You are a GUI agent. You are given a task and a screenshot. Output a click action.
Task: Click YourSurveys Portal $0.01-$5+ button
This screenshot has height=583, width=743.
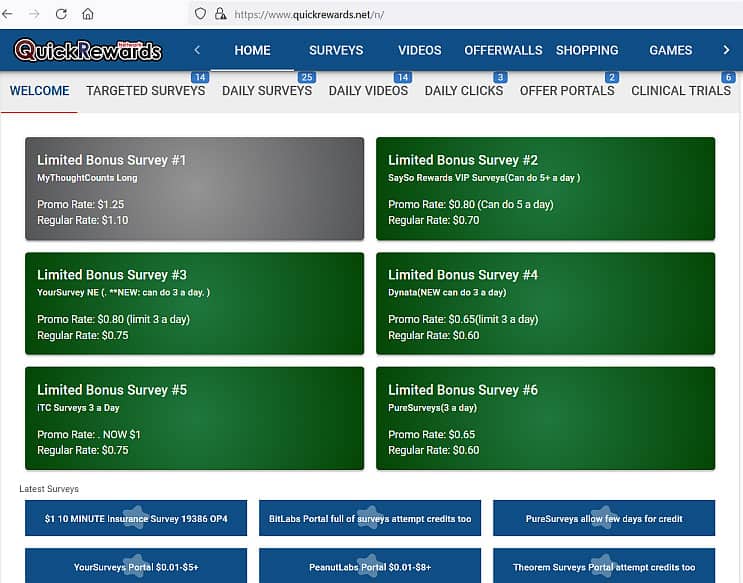[136, 566]
